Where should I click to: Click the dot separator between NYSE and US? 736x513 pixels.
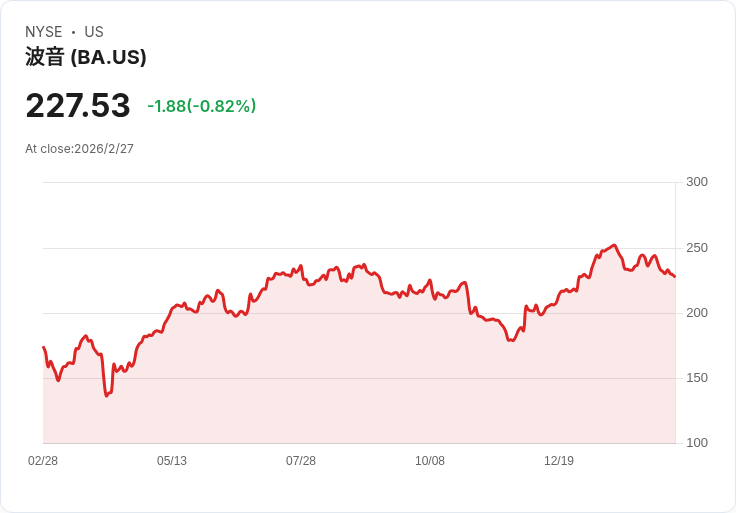[x=73, y=32]
